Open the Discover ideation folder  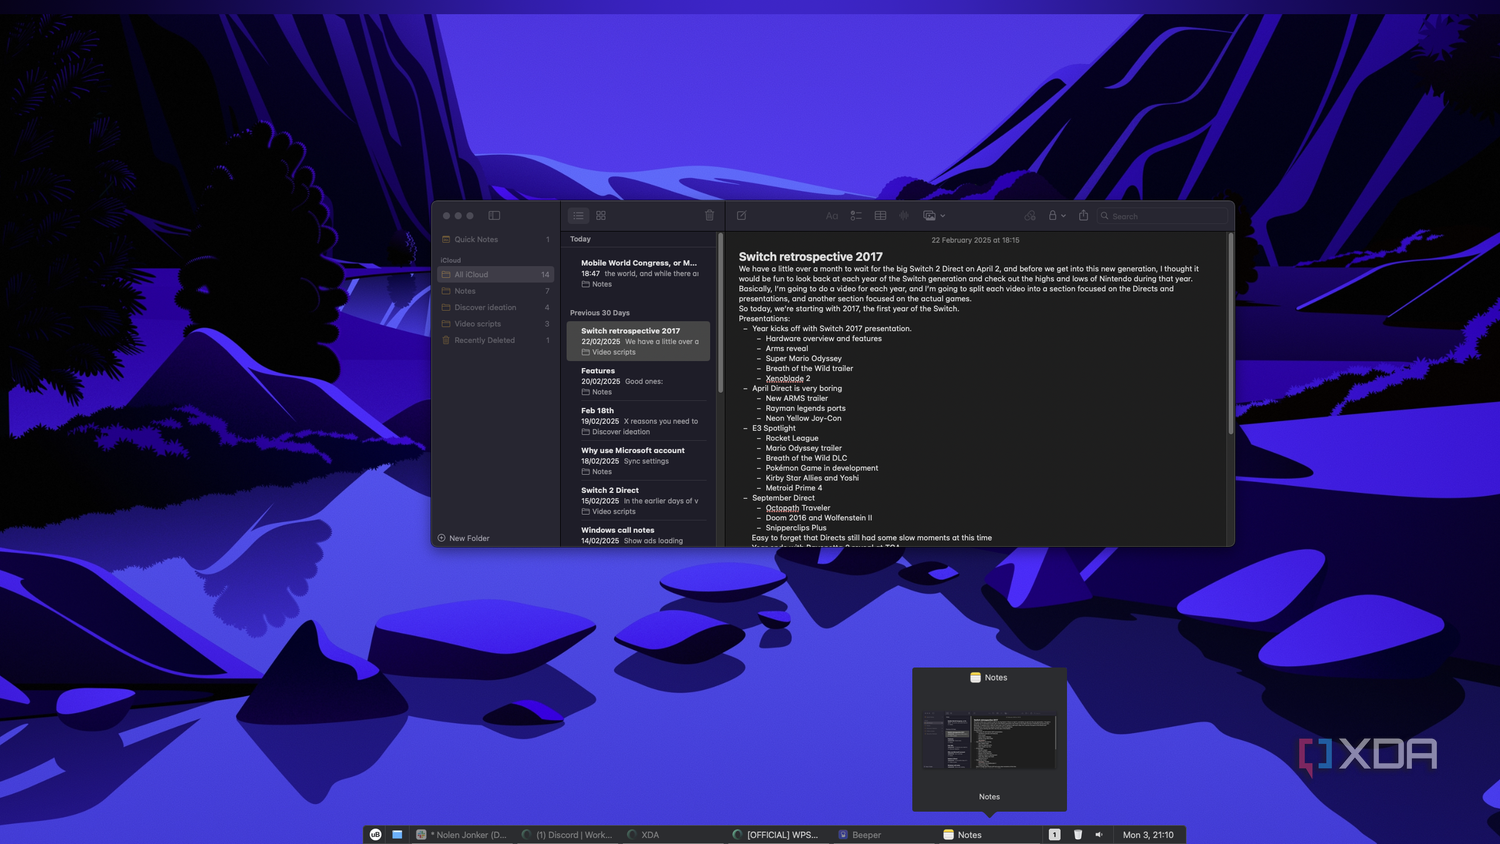tap(495, 307)
